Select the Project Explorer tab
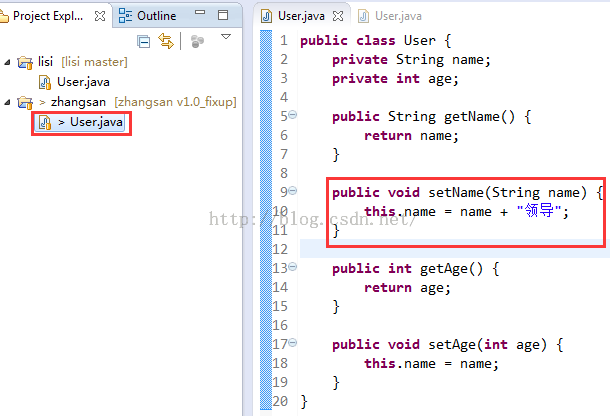Image resolution: width=610 pixels, height=416 pixels. pos(48,16)
